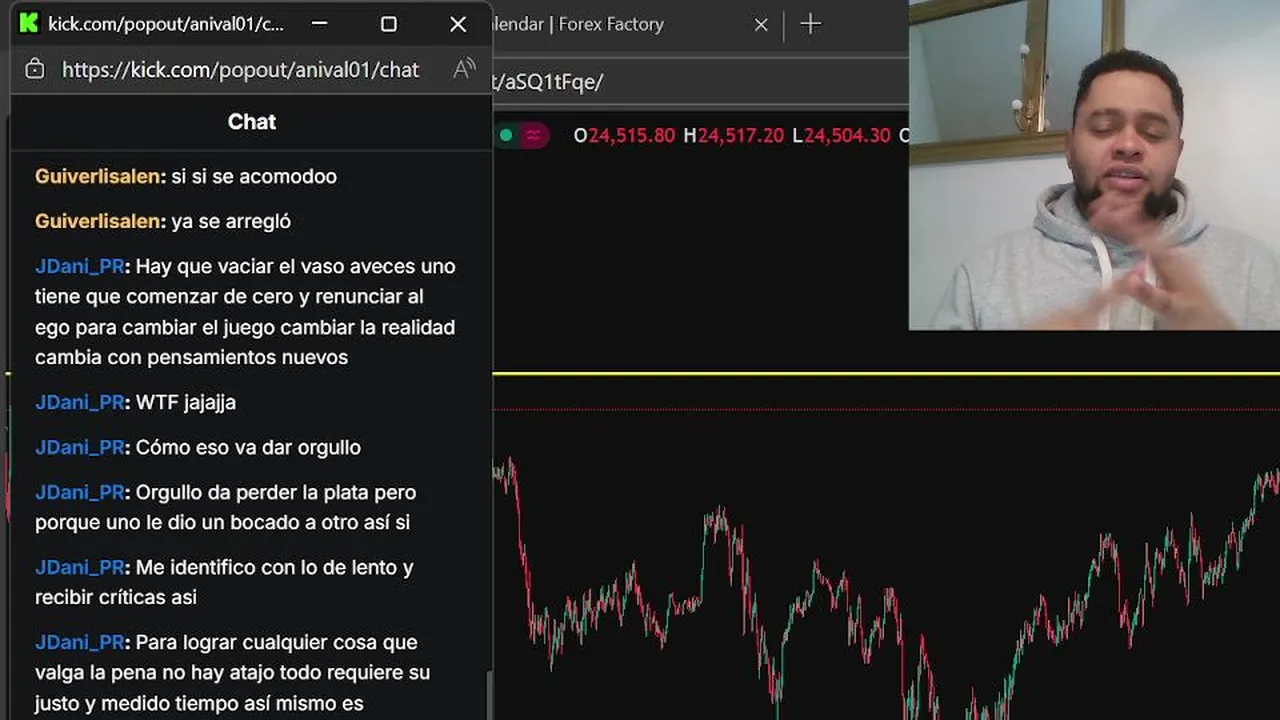1280x720 pixels.
Task: Click the red dotted price line on chart
Action: click(x=886, y=409)
